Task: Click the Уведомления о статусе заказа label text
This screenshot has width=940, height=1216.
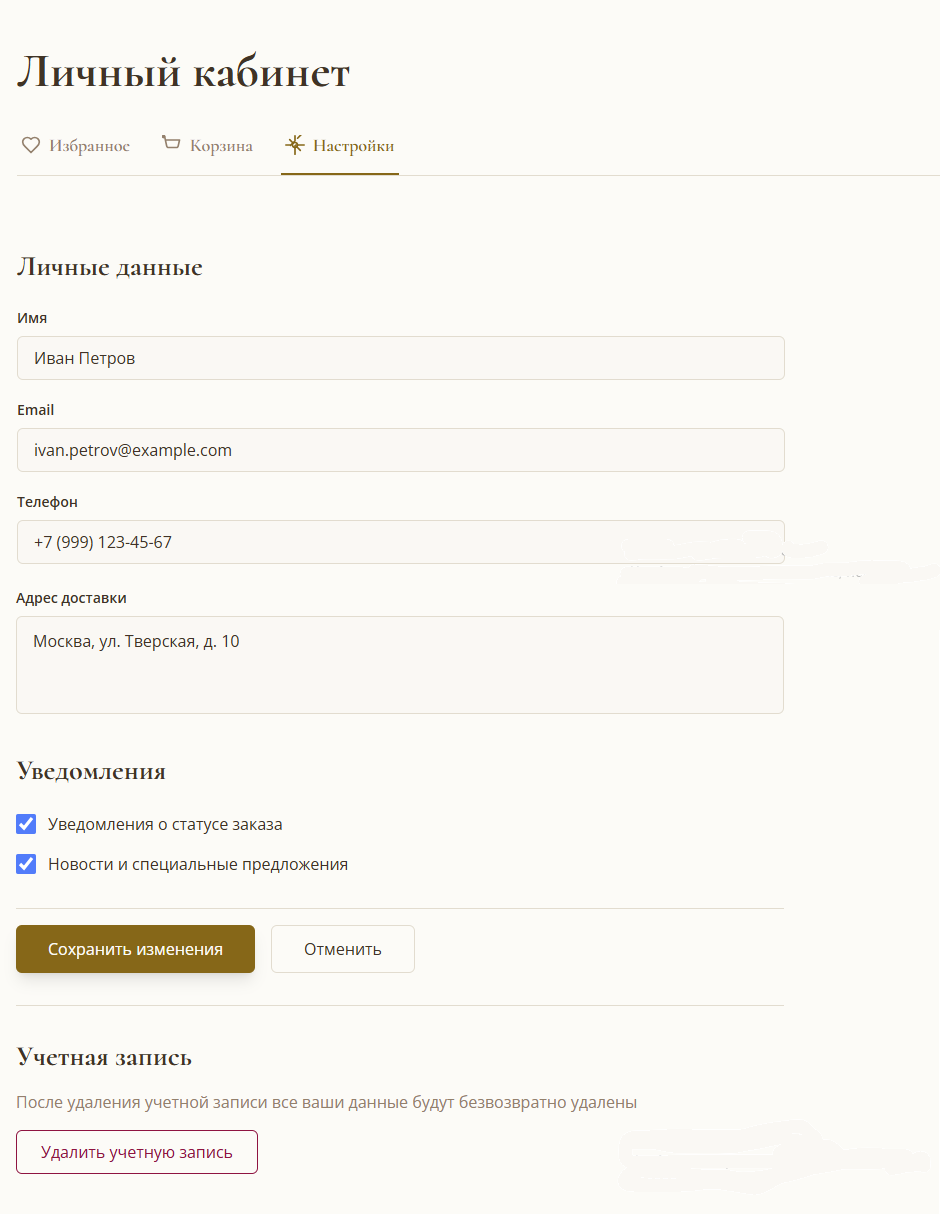Action: (x=165, y=825)
